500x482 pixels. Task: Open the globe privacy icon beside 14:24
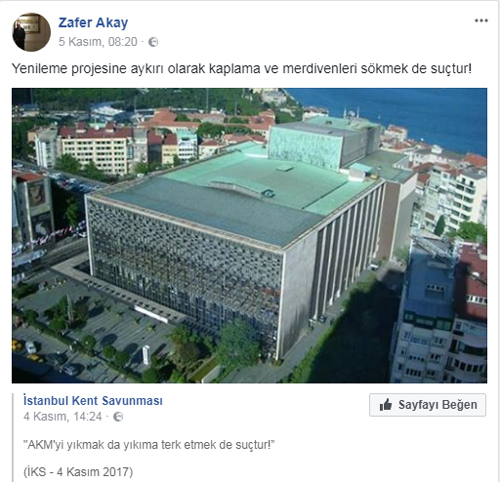click(x=118, y=416)
